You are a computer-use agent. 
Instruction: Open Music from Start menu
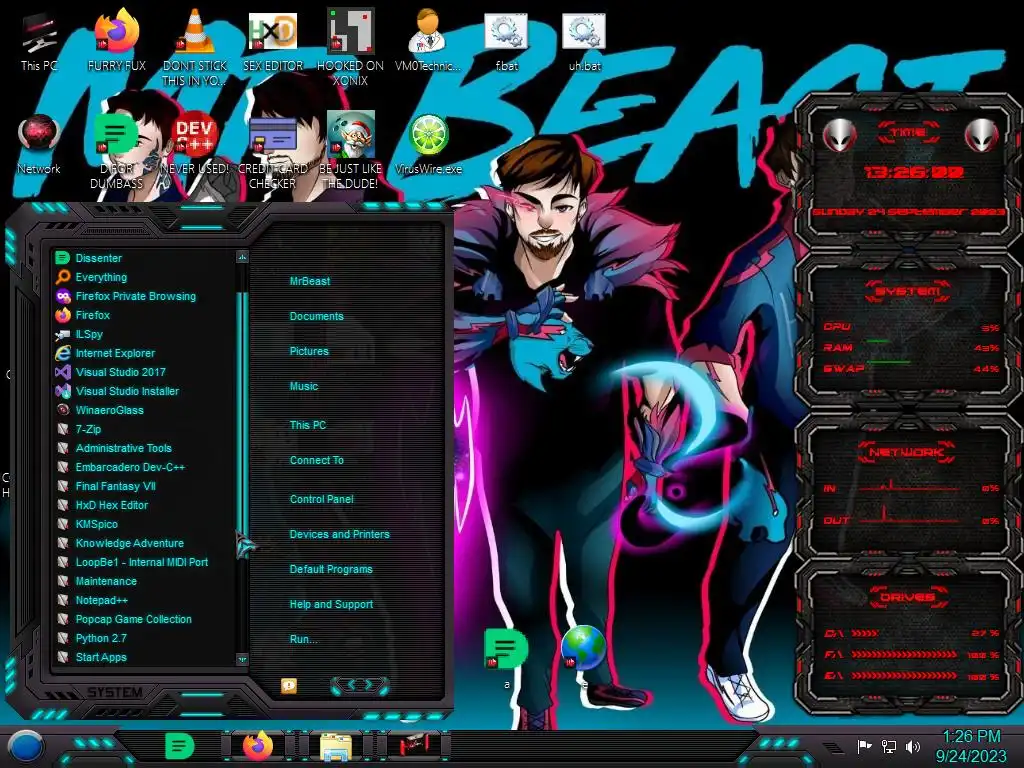pos(304,387)
